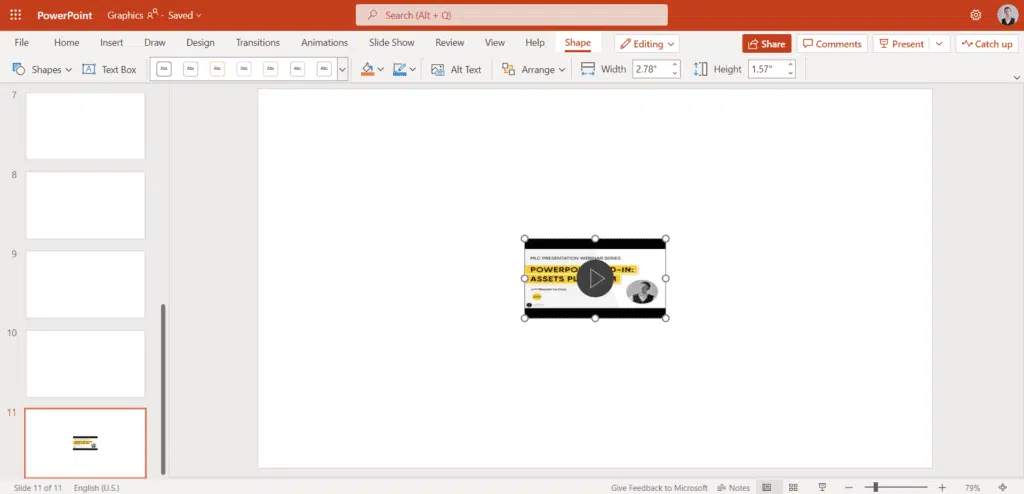Image resolution: width=1024 pixels, height=494 pixels.
Task: Click the zoom slider handle
Action: tap(876, 488)
